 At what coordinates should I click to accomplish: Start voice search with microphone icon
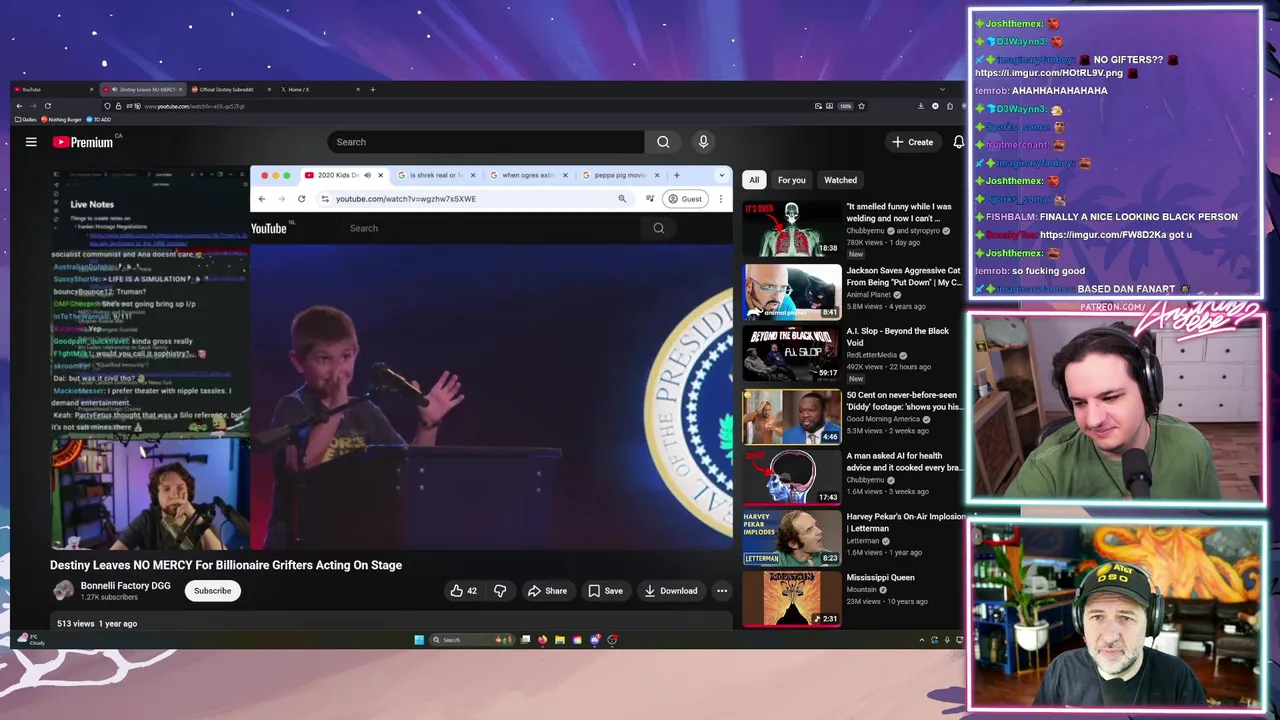point(703,142)
